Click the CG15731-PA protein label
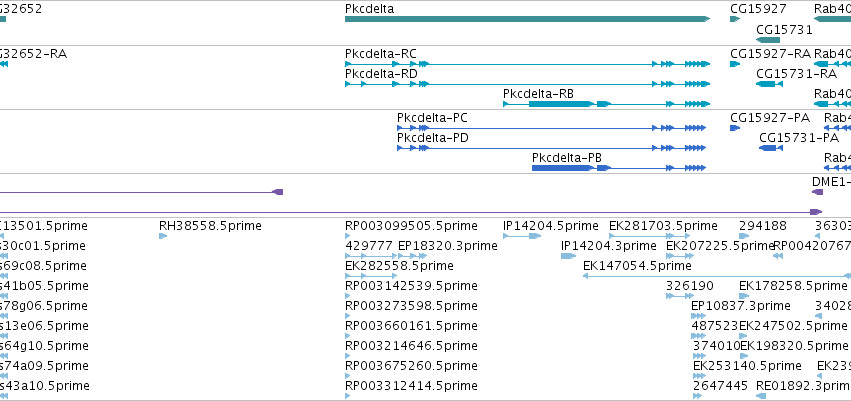Viewport: 851px width, 401px height. click(x=799, y=138)
